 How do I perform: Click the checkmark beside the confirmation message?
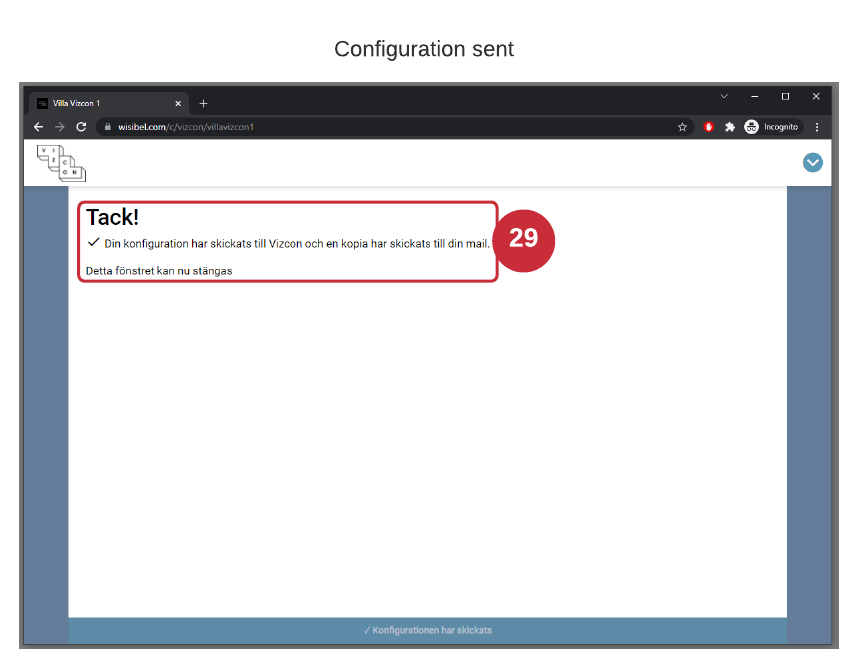point(94,242)
